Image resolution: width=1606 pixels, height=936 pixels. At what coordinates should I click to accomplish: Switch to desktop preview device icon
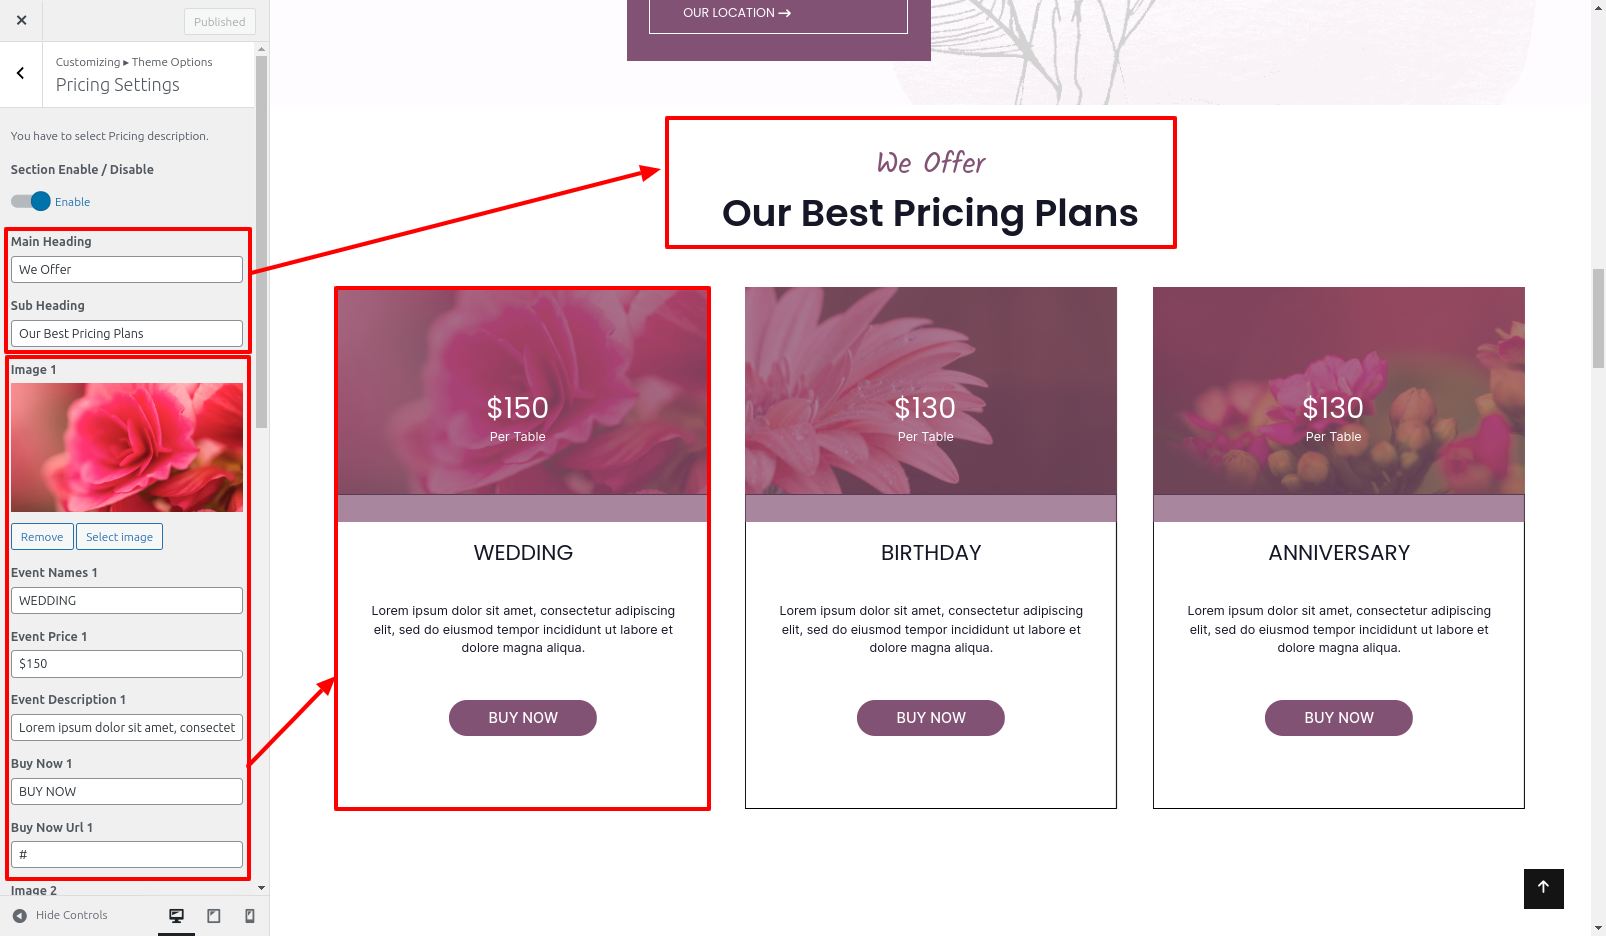(177, 915)
